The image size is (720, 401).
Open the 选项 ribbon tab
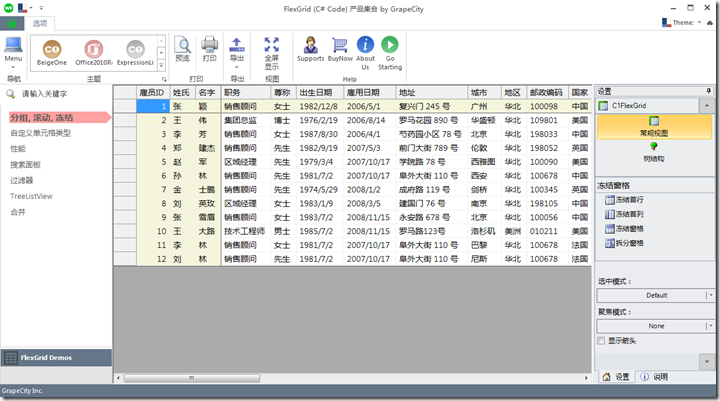coord(39,23)
